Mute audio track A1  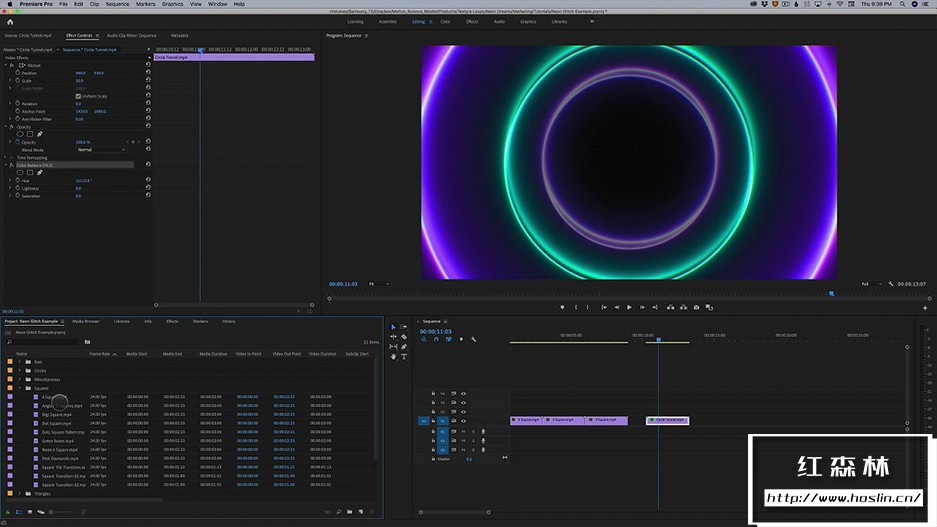pos(463,432)
